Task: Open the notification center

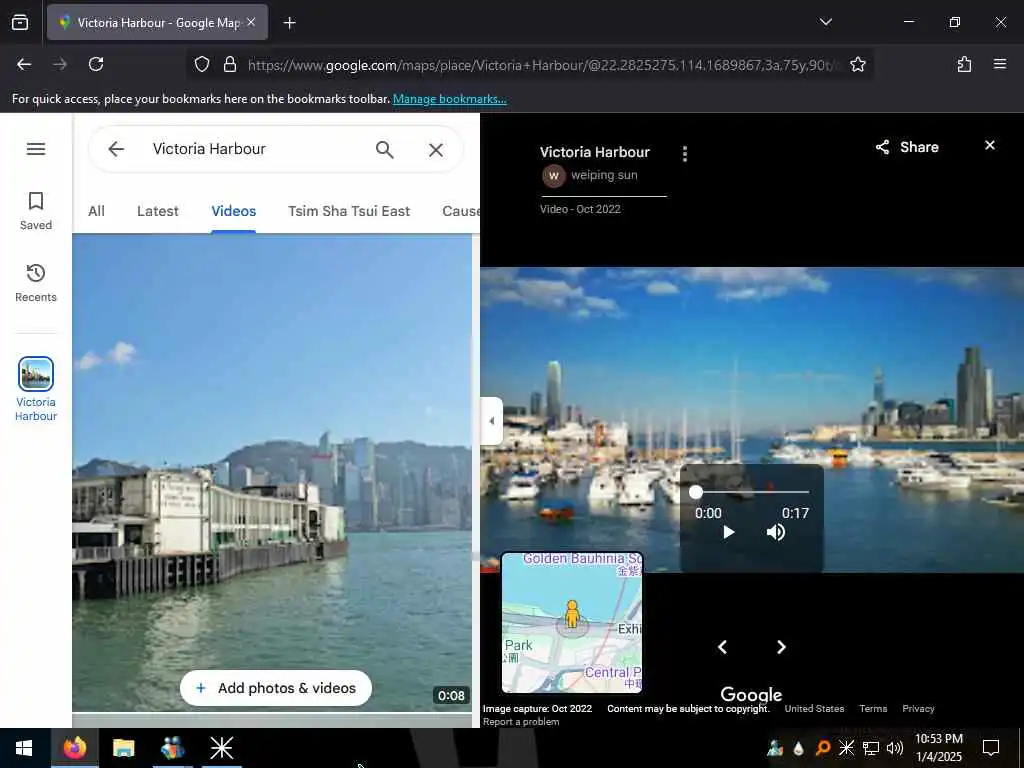Action: (991, 748)
